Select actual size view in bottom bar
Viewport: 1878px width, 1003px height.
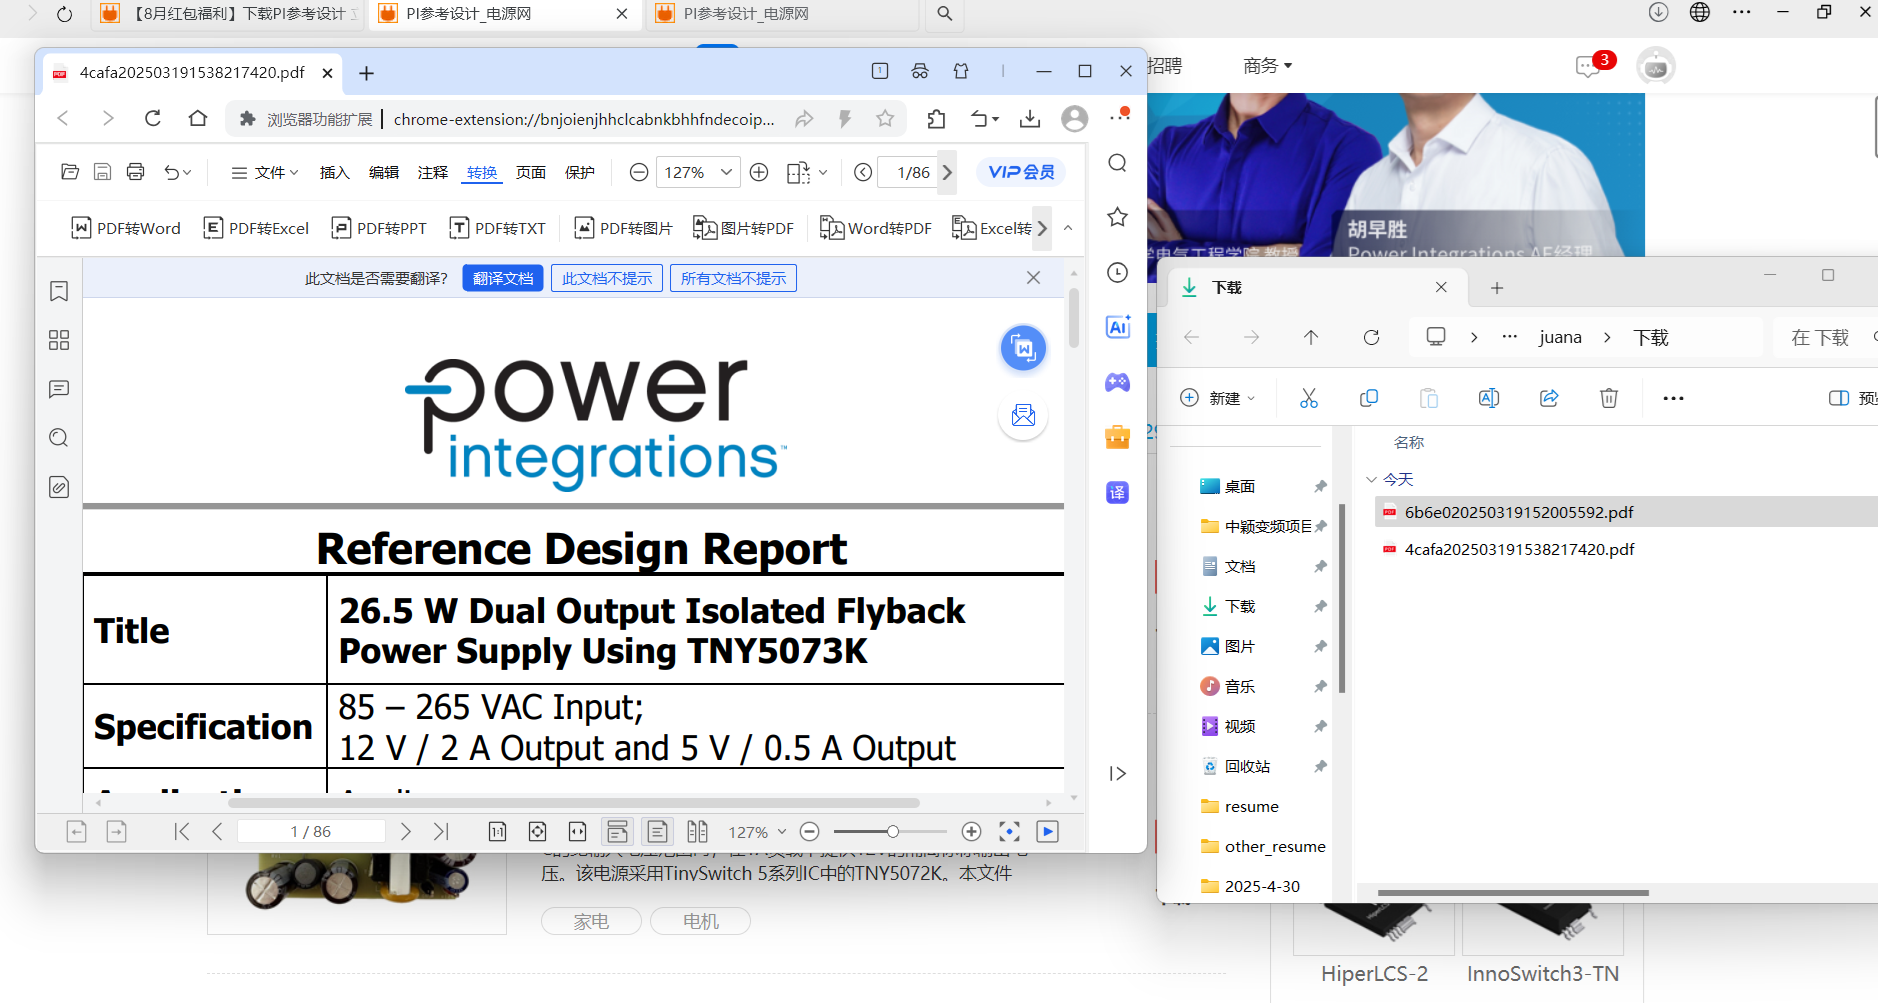click(497, 831)
